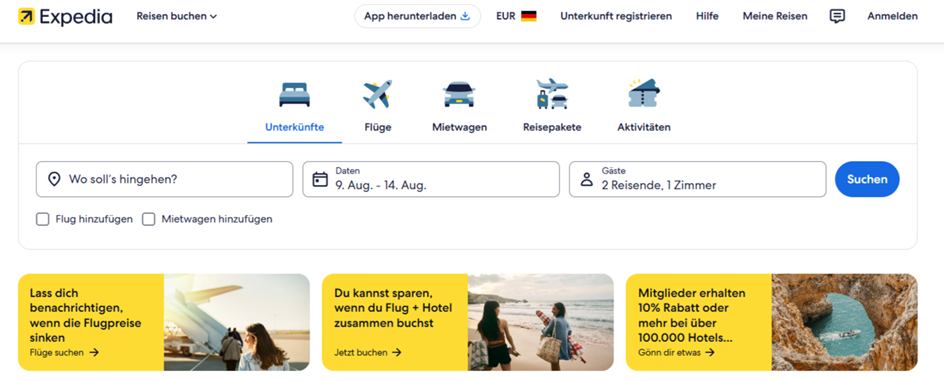Open the Daten date picker field
Image resolution: width=944 pixels, height=381 pixels.
click(x=430, y=179)
